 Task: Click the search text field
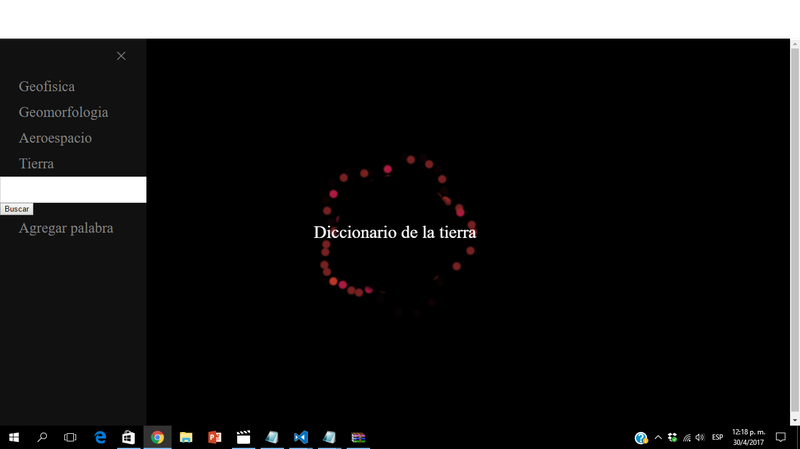click(73, 190)
